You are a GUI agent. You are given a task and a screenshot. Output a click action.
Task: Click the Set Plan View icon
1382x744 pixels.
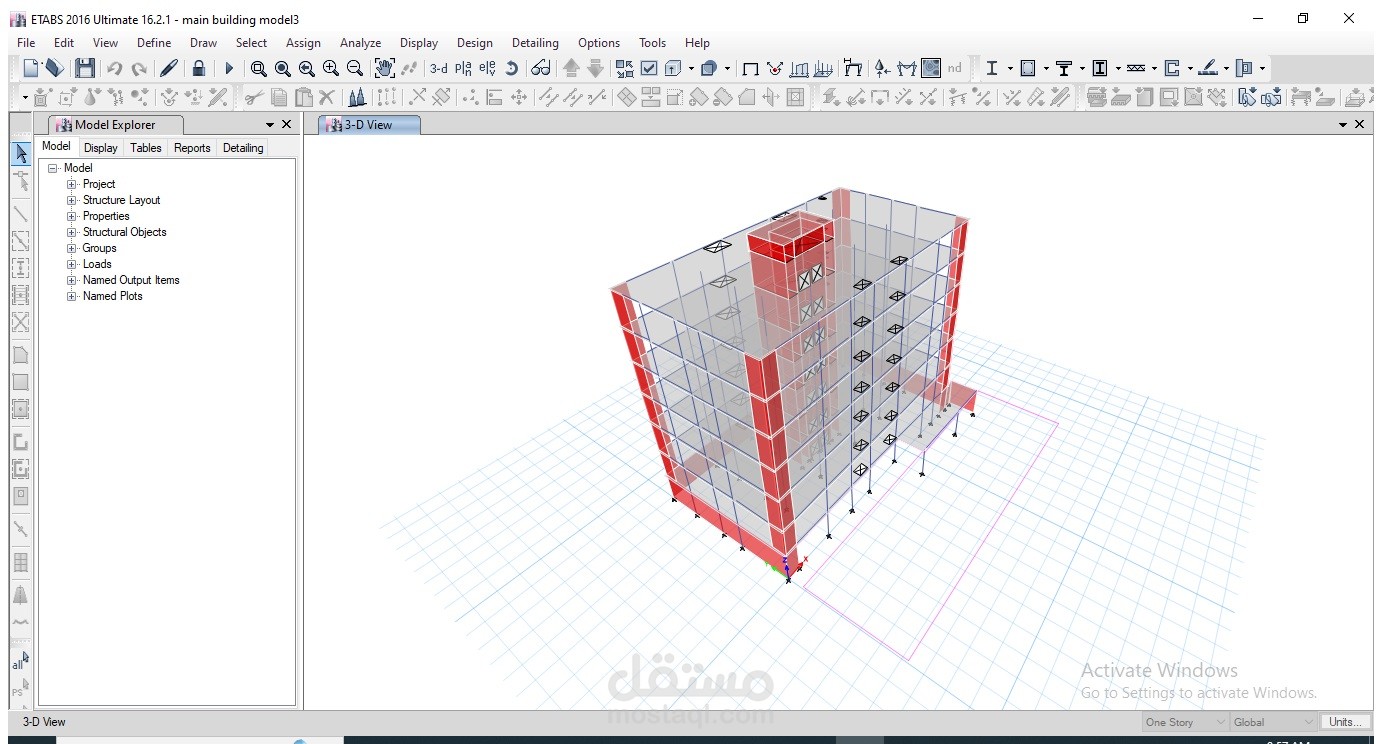(x=463, y=68)
